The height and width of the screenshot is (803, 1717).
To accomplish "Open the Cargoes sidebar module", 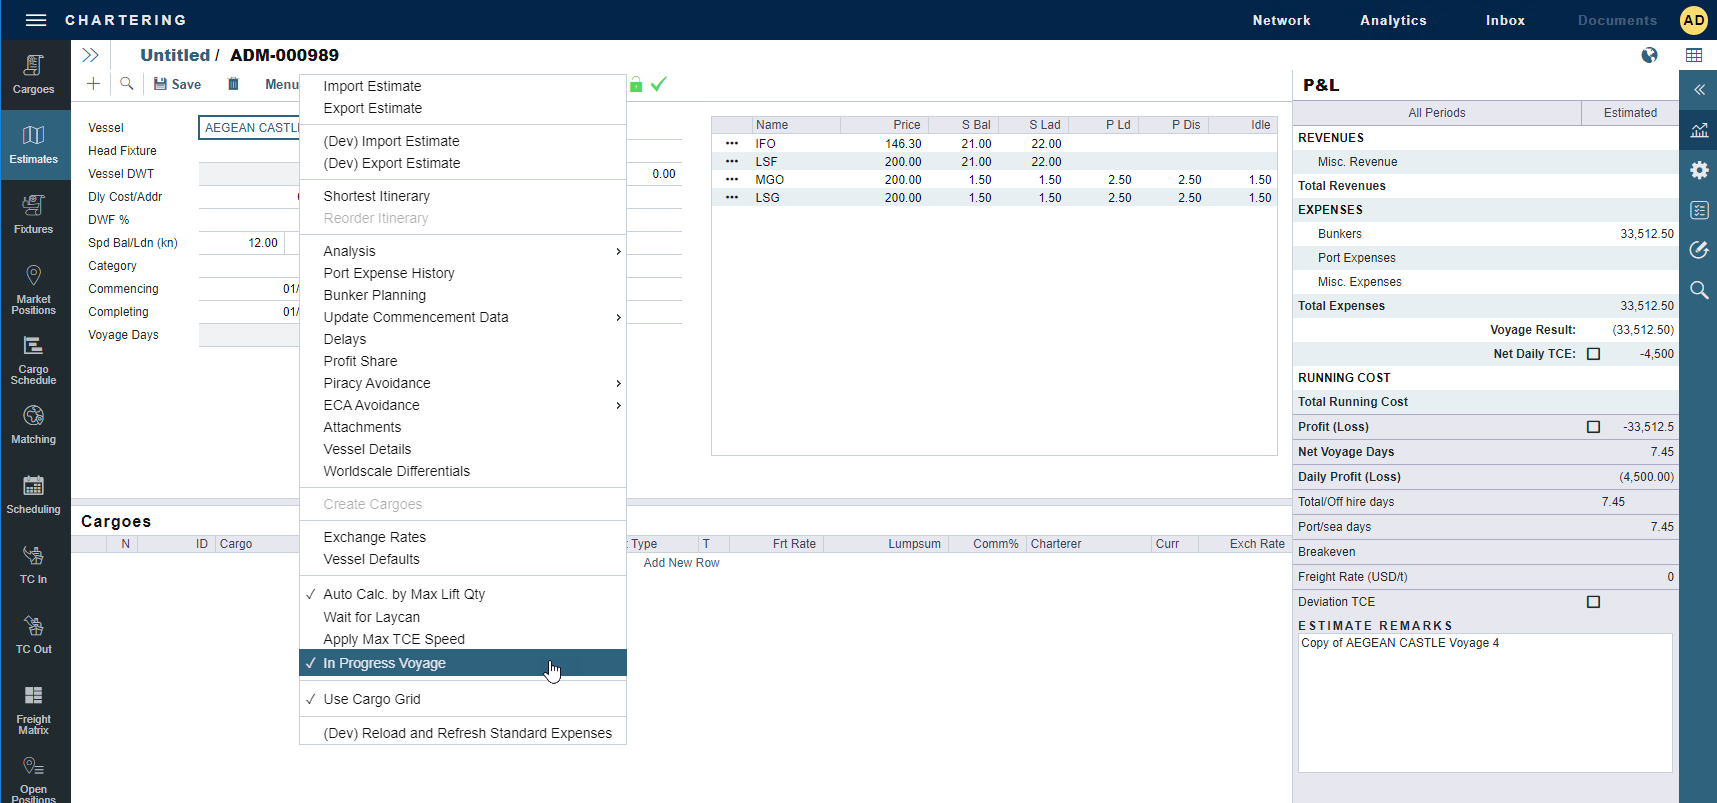I will coord(34,75).
